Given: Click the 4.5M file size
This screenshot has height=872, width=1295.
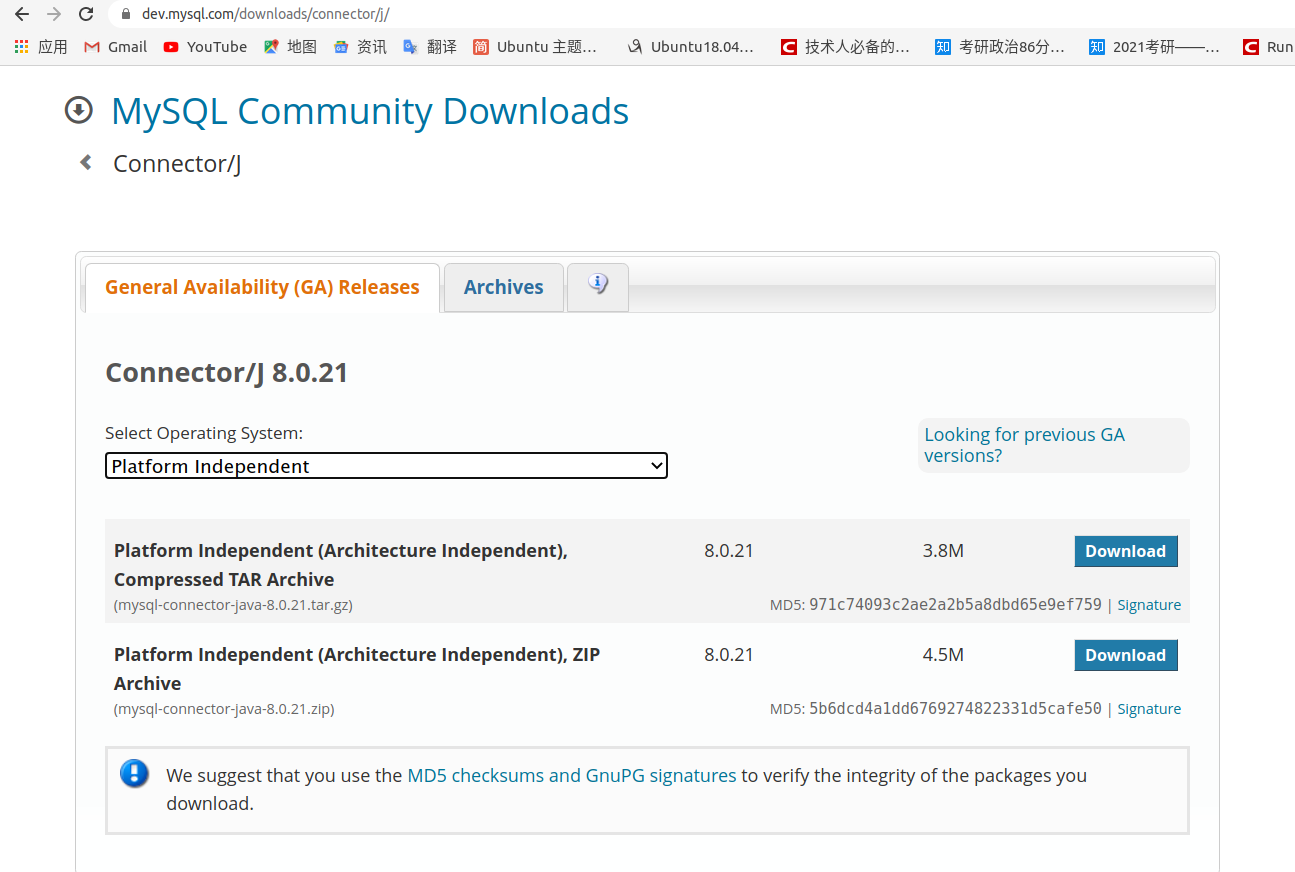Looking at the screenshot, I should click(x=943, y=655).
